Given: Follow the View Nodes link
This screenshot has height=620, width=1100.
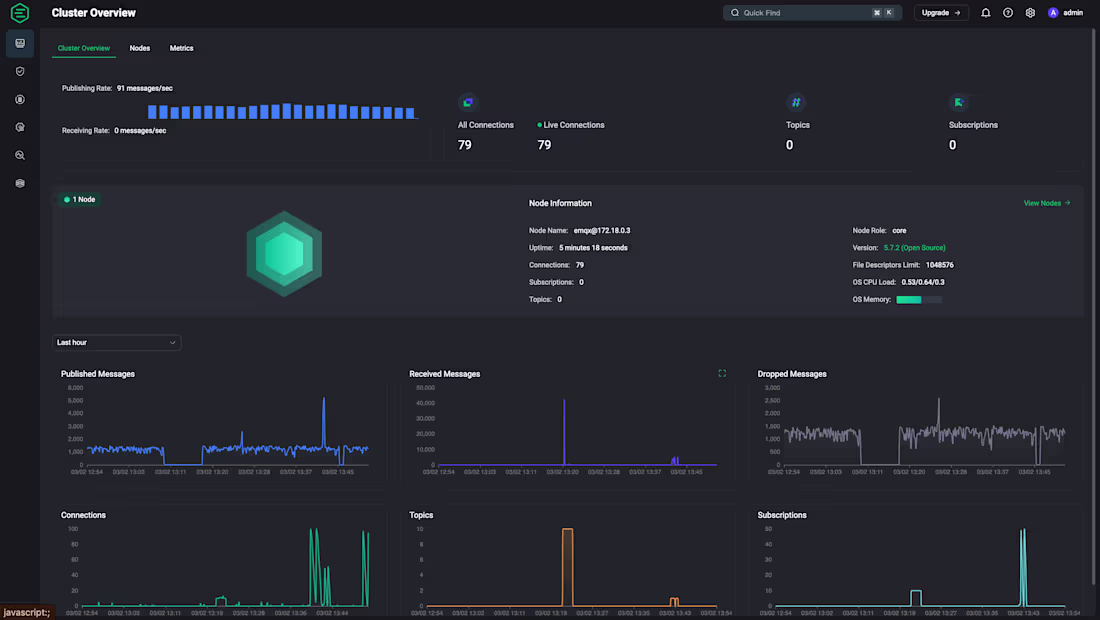Looking at the screenshot, I should tap(1046, 203).
